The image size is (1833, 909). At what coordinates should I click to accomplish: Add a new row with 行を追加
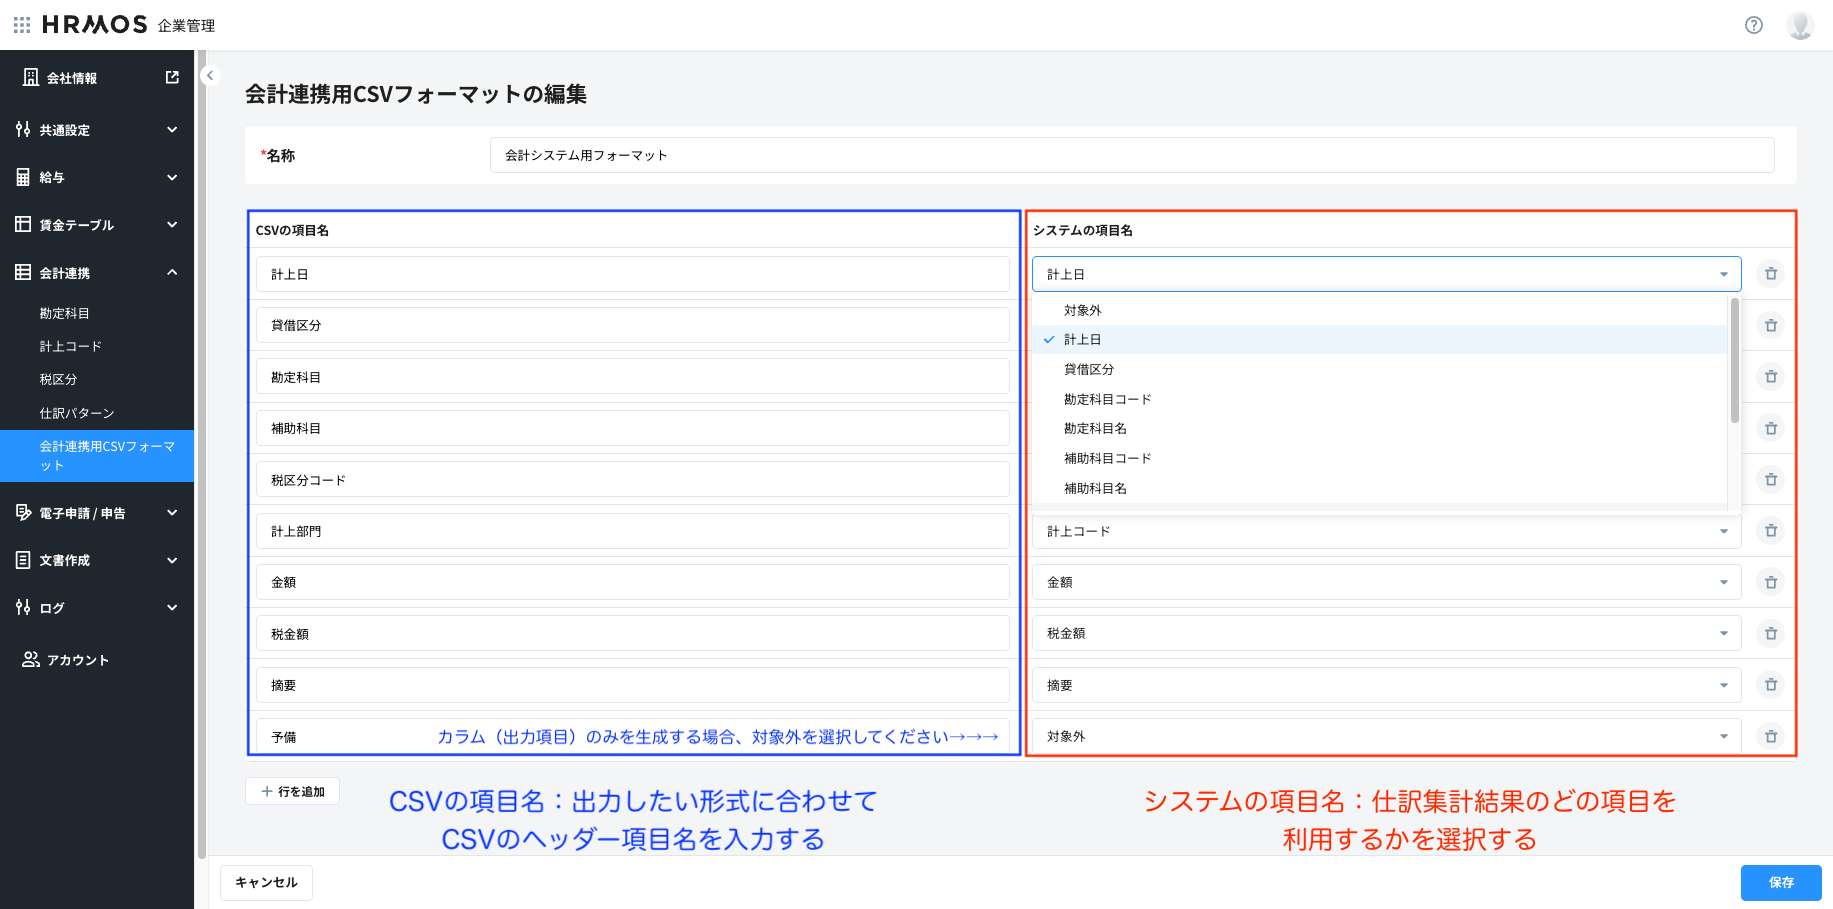(292, 790)
